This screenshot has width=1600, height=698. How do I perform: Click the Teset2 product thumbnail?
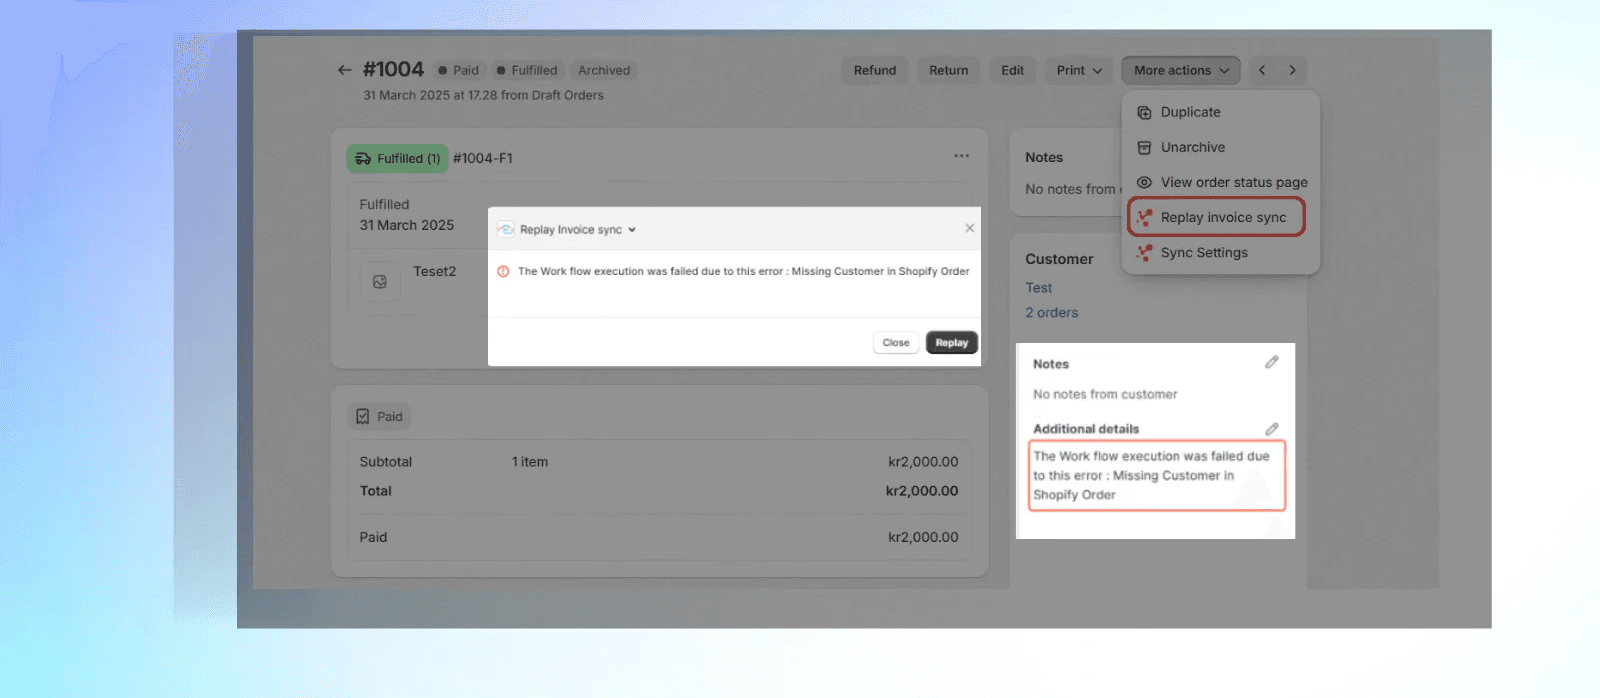380,282
